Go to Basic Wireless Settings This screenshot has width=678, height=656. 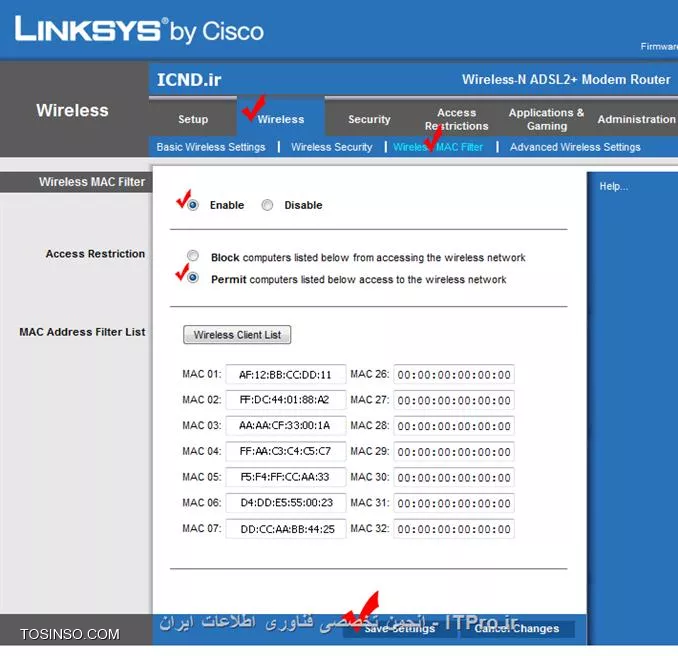[x=211, y=147]
